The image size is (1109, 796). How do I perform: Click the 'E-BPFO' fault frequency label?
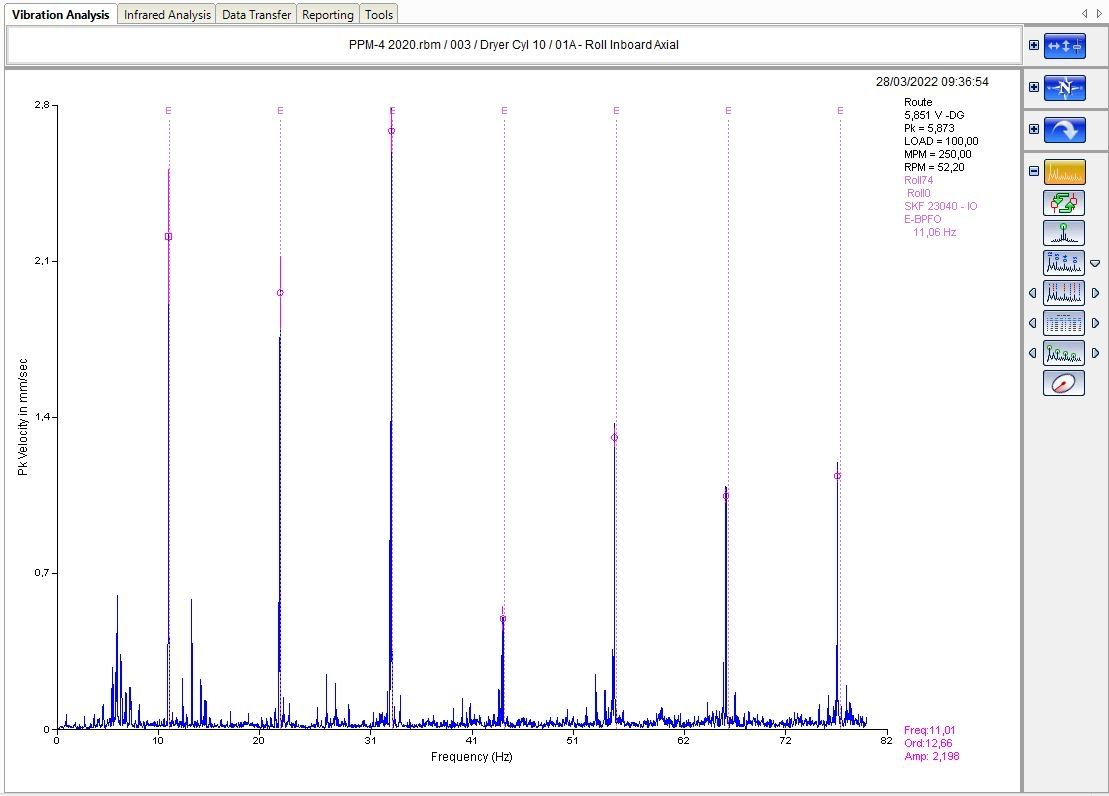922,219
